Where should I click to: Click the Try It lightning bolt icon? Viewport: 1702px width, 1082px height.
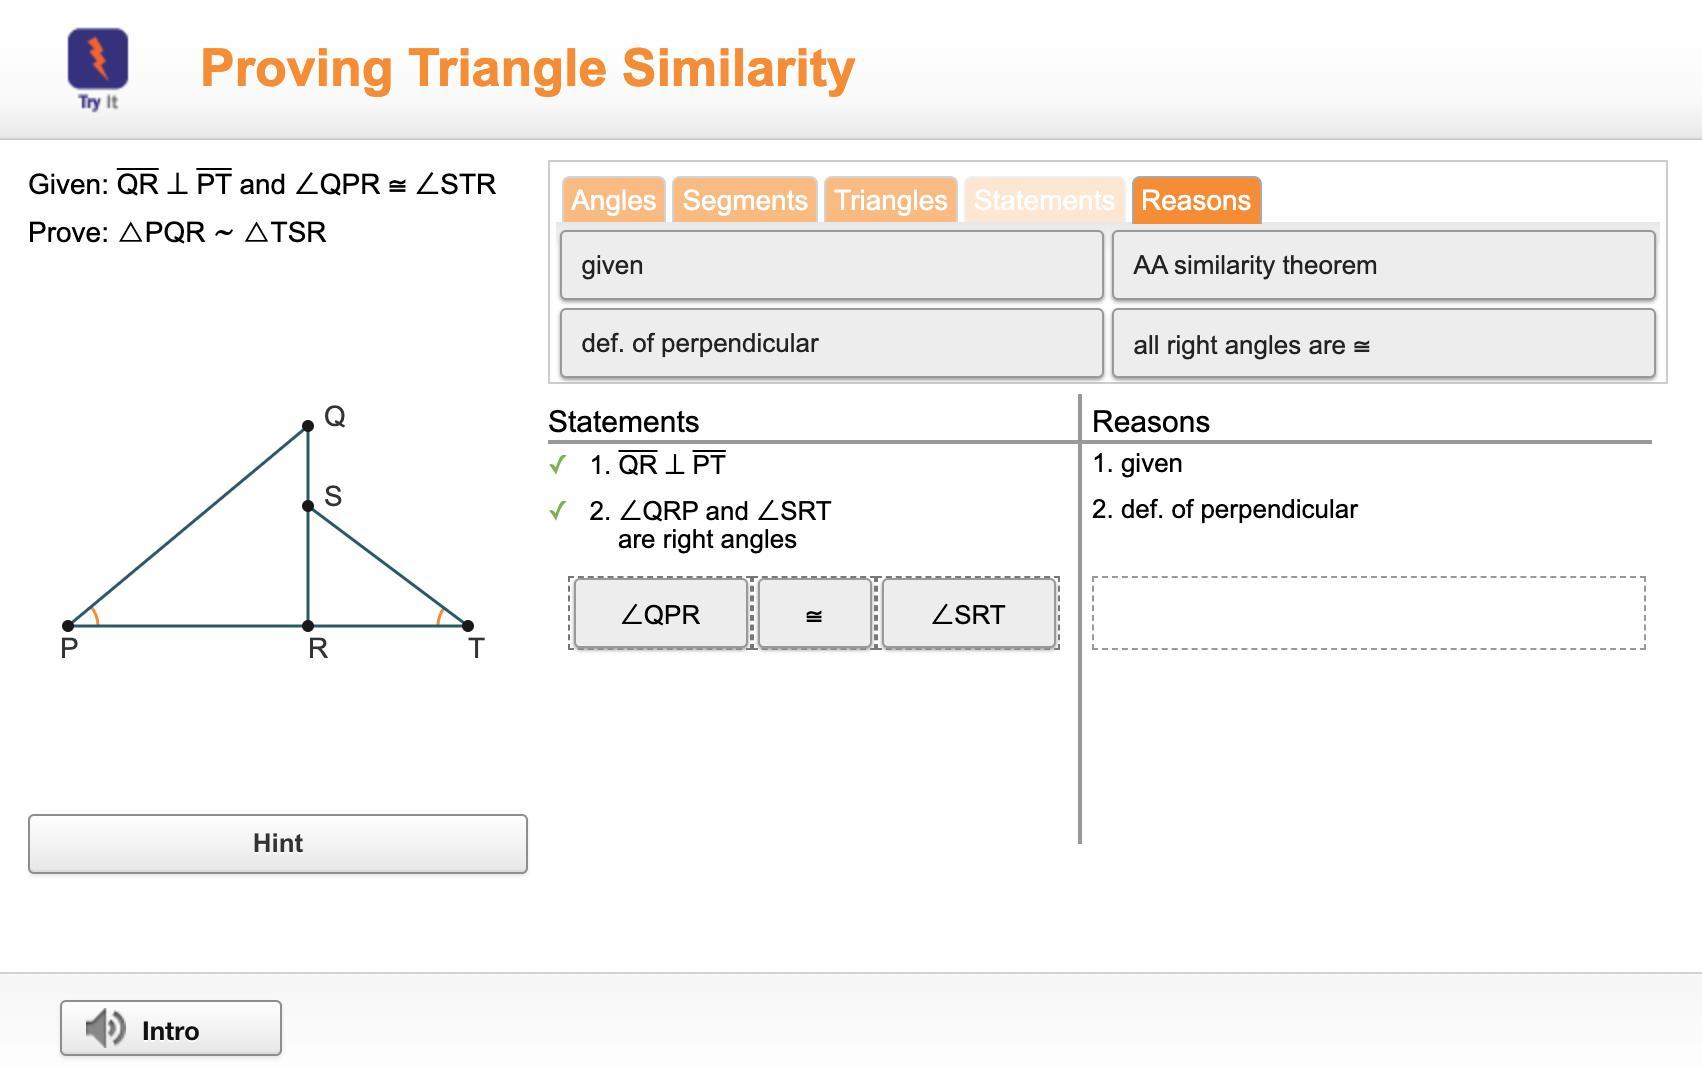tap(98, 59)
